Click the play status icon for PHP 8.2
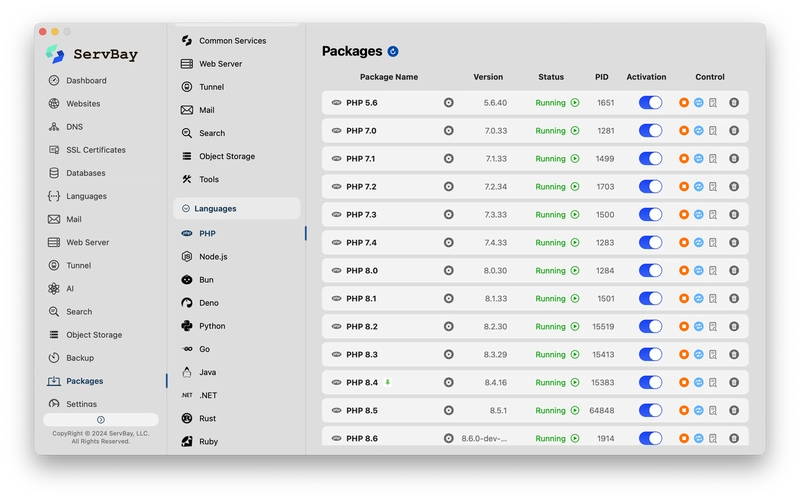Screen dimensions: 800x500 point(575,326)
